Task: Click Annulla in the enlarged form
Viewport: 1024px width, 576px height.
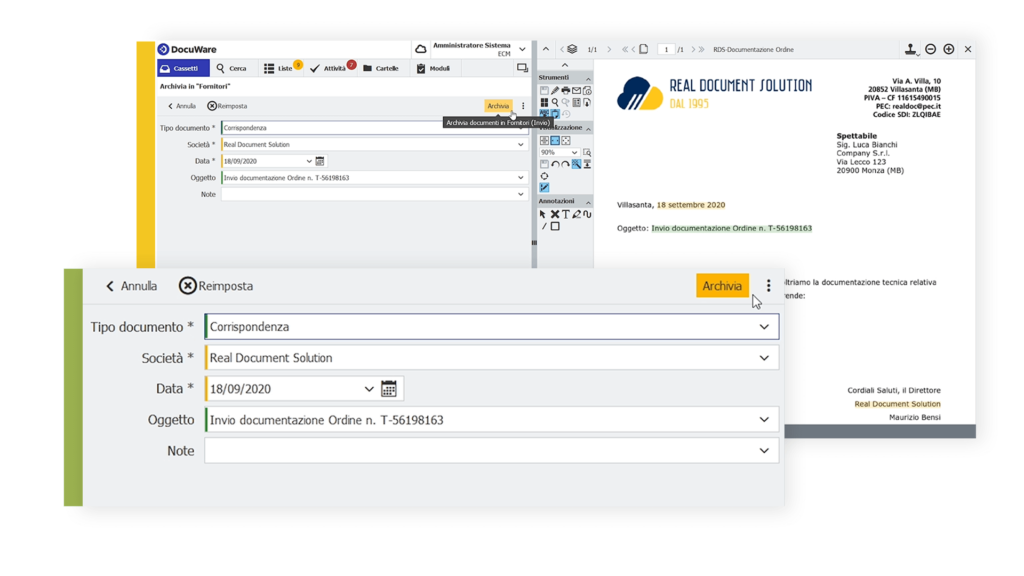Action: (x=131, y=286)
